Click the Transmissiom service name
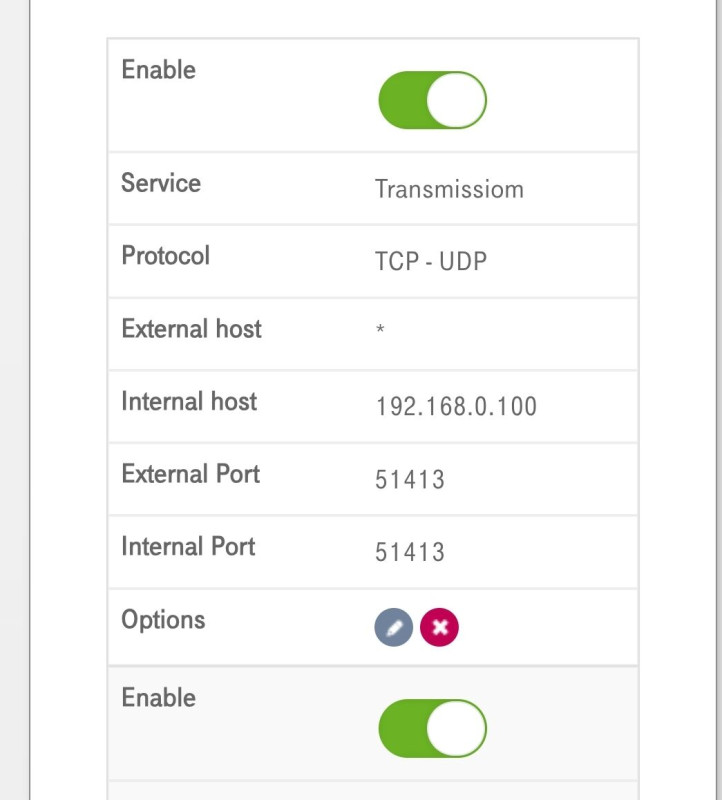The width and height of the screenshot is (722, 800). pyautogui.click(x=449, y=189)
